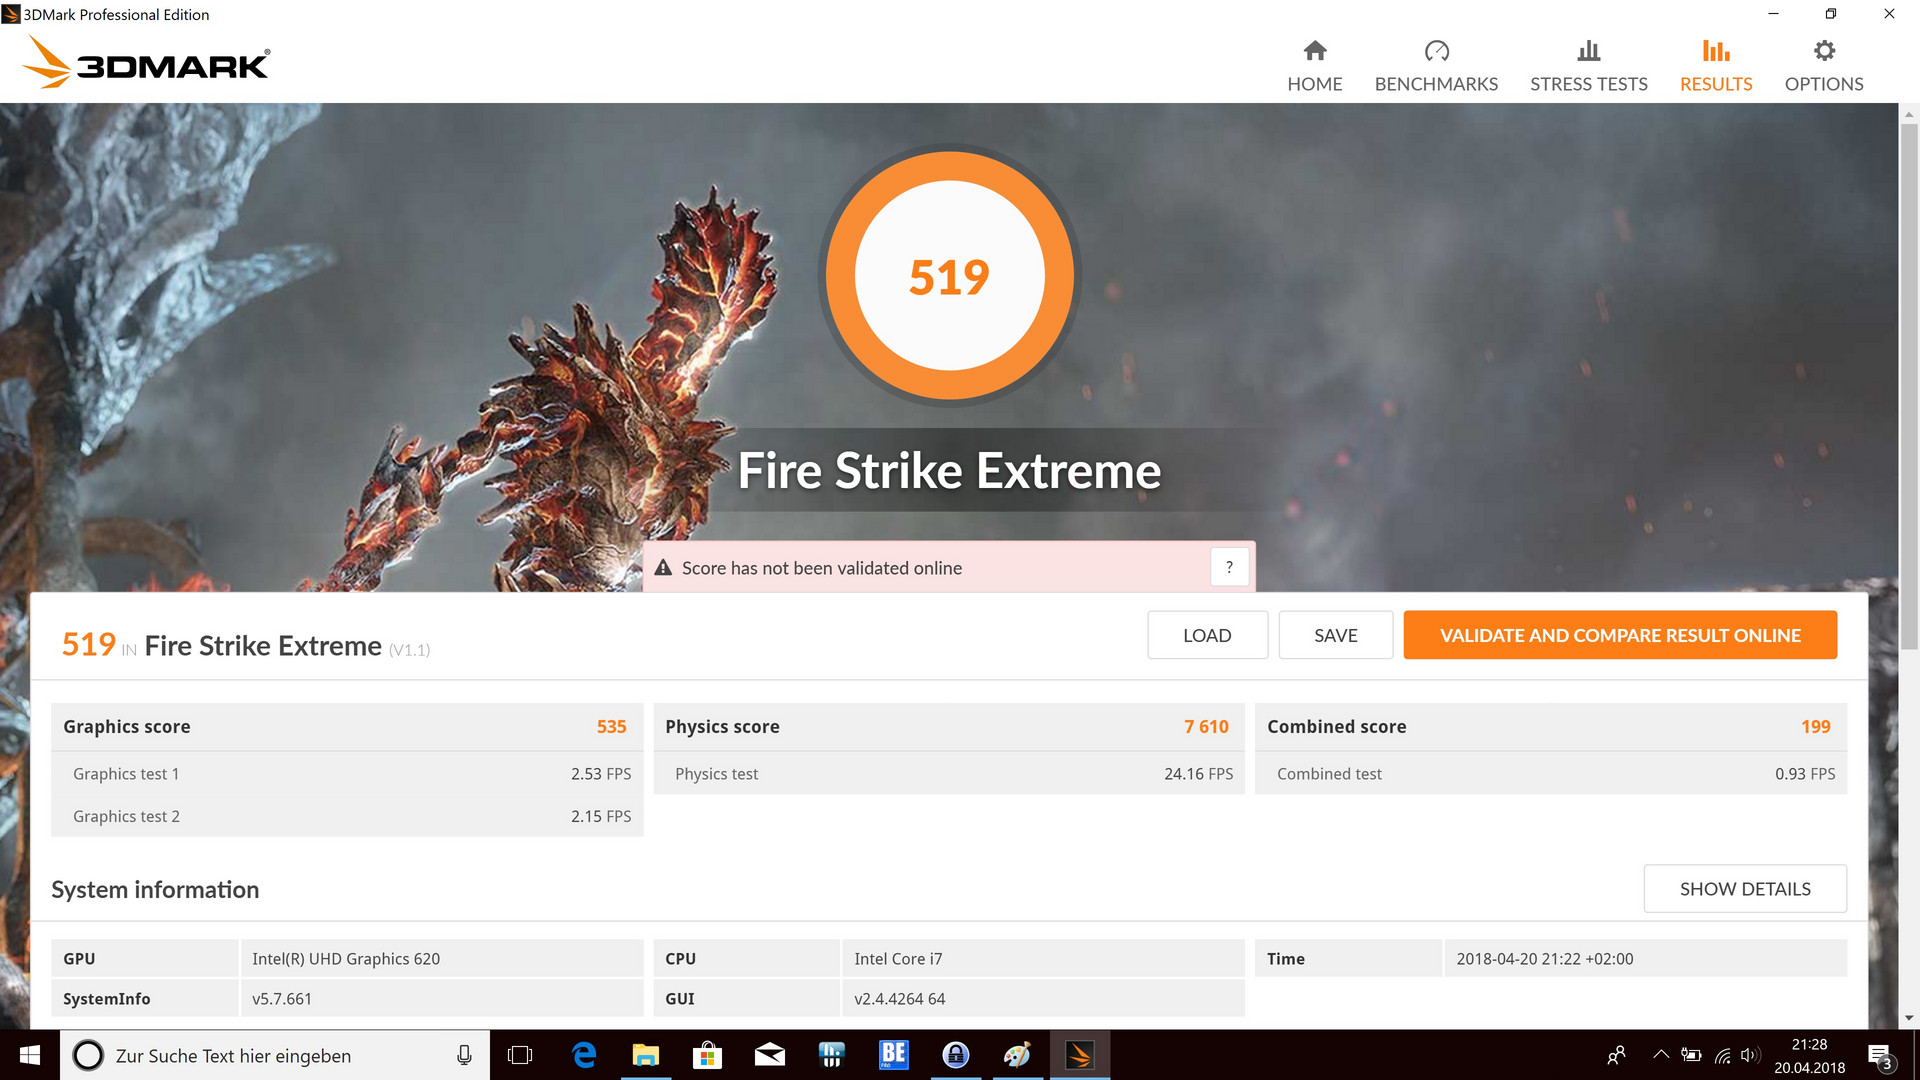This screenshot has height=1080, width=1920.
Task: Click the Fire Strike Extreme banner title
Action: (949, 470)
